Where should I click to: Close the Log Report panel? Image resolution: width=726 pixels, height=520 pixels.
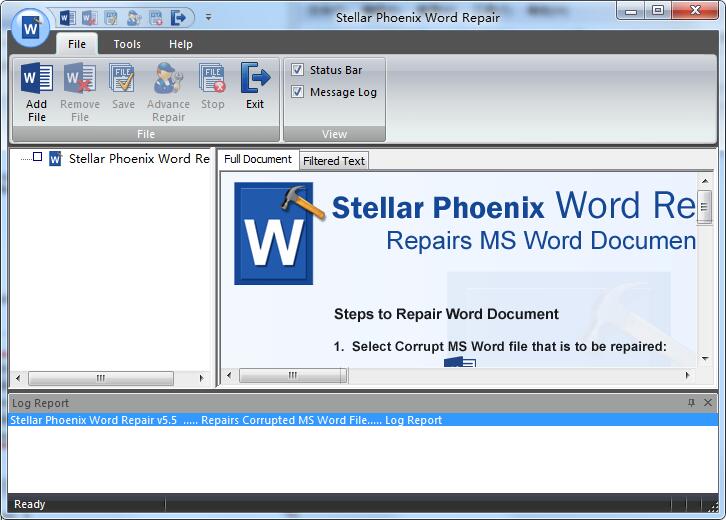708,402
